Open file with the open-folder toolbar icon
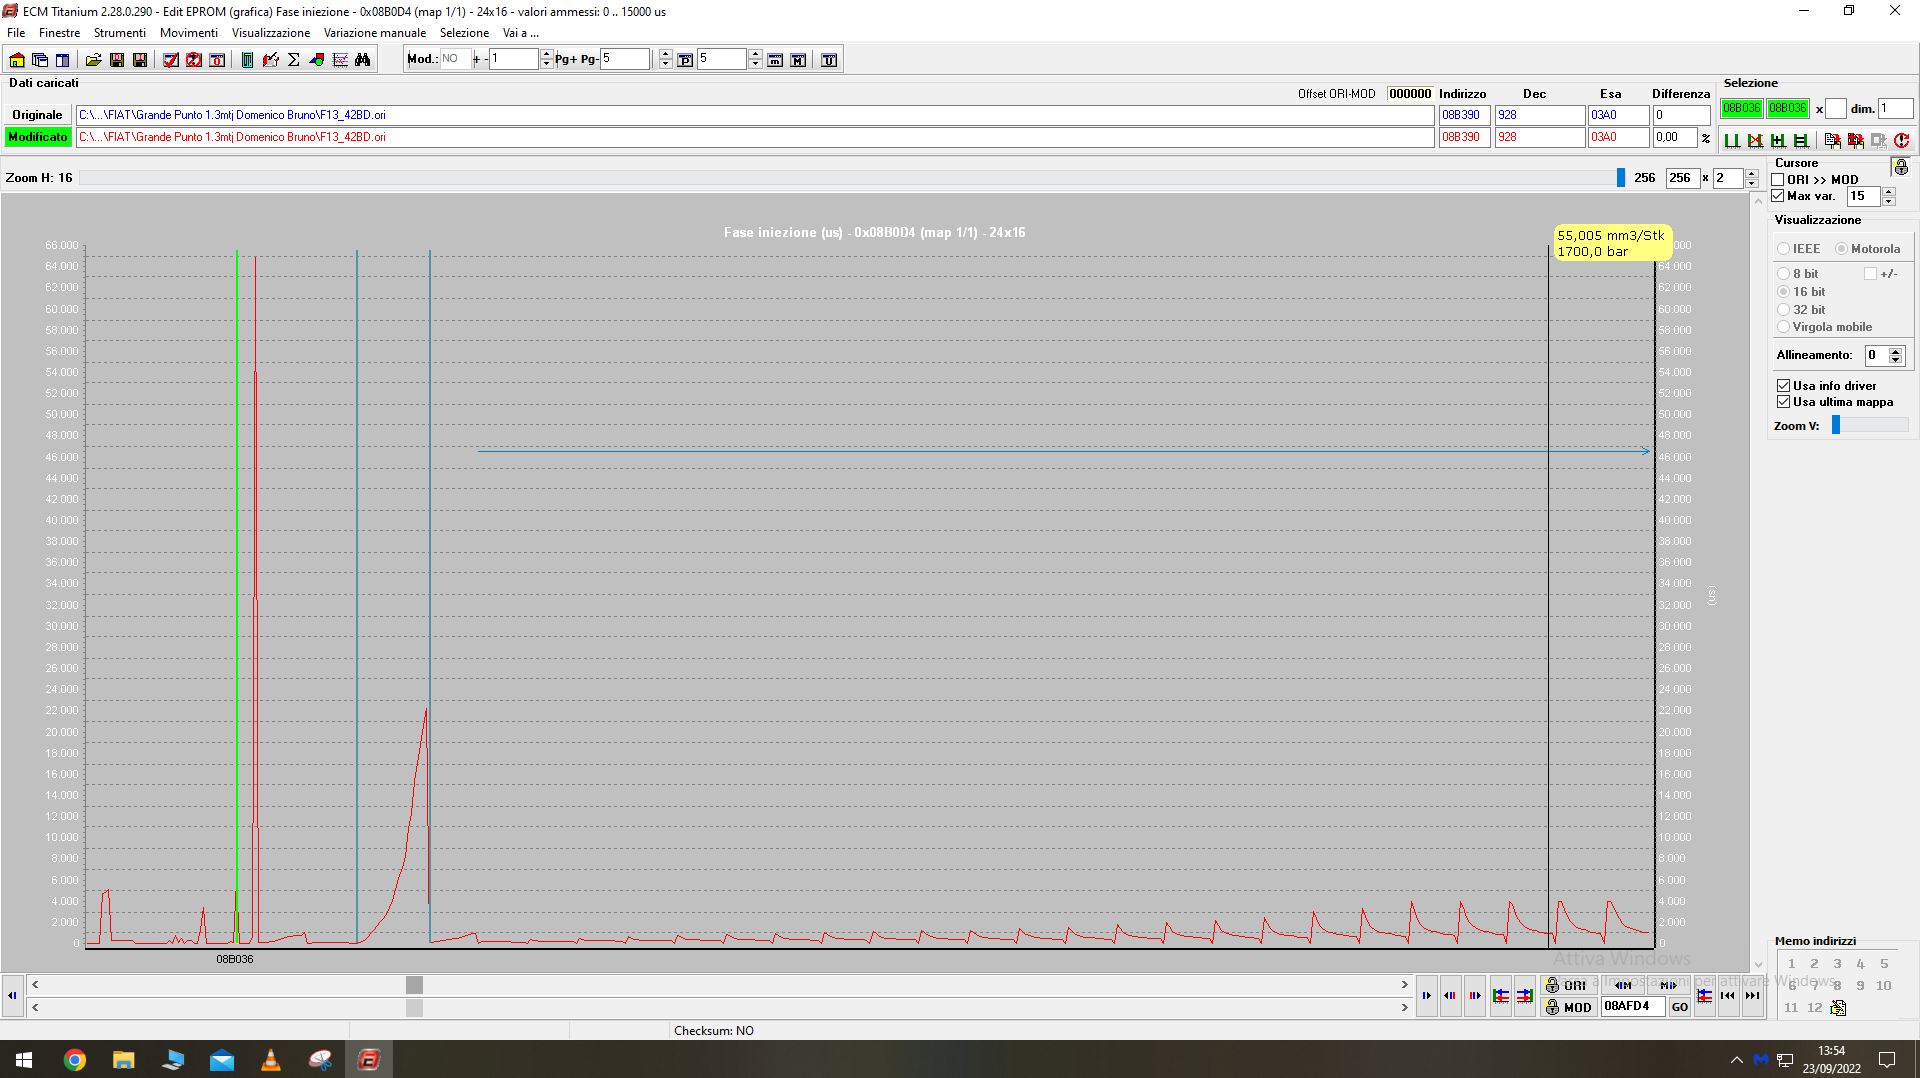This screenshot has width=1920, height=1078. click(93, 60)
